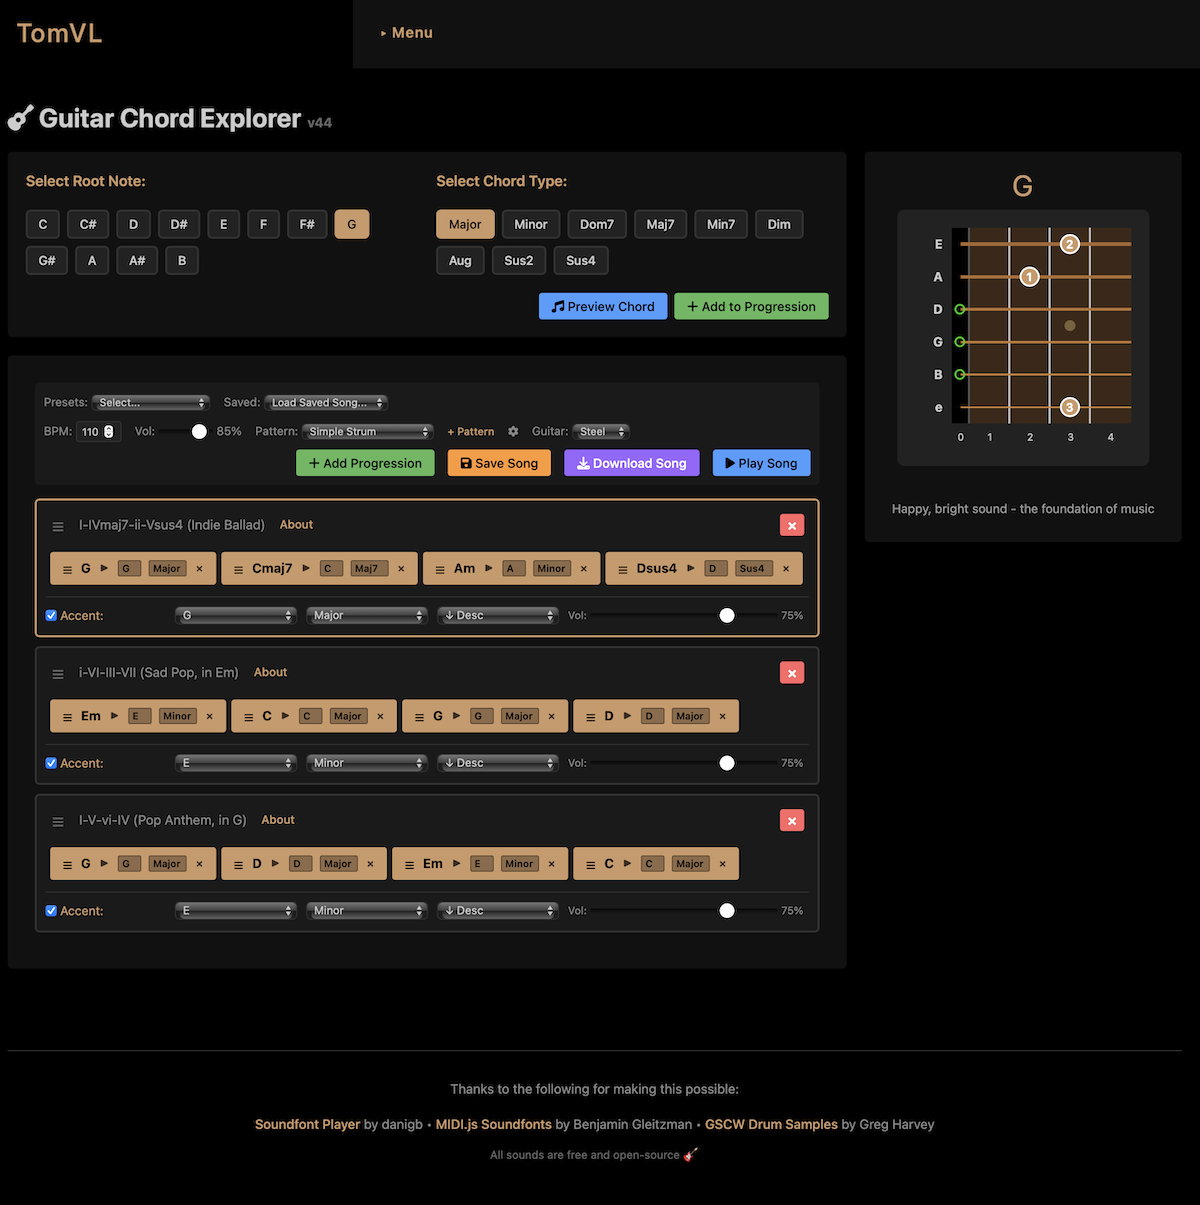Disable Accent for the Pop Anthem progression

tap(51, 910)
